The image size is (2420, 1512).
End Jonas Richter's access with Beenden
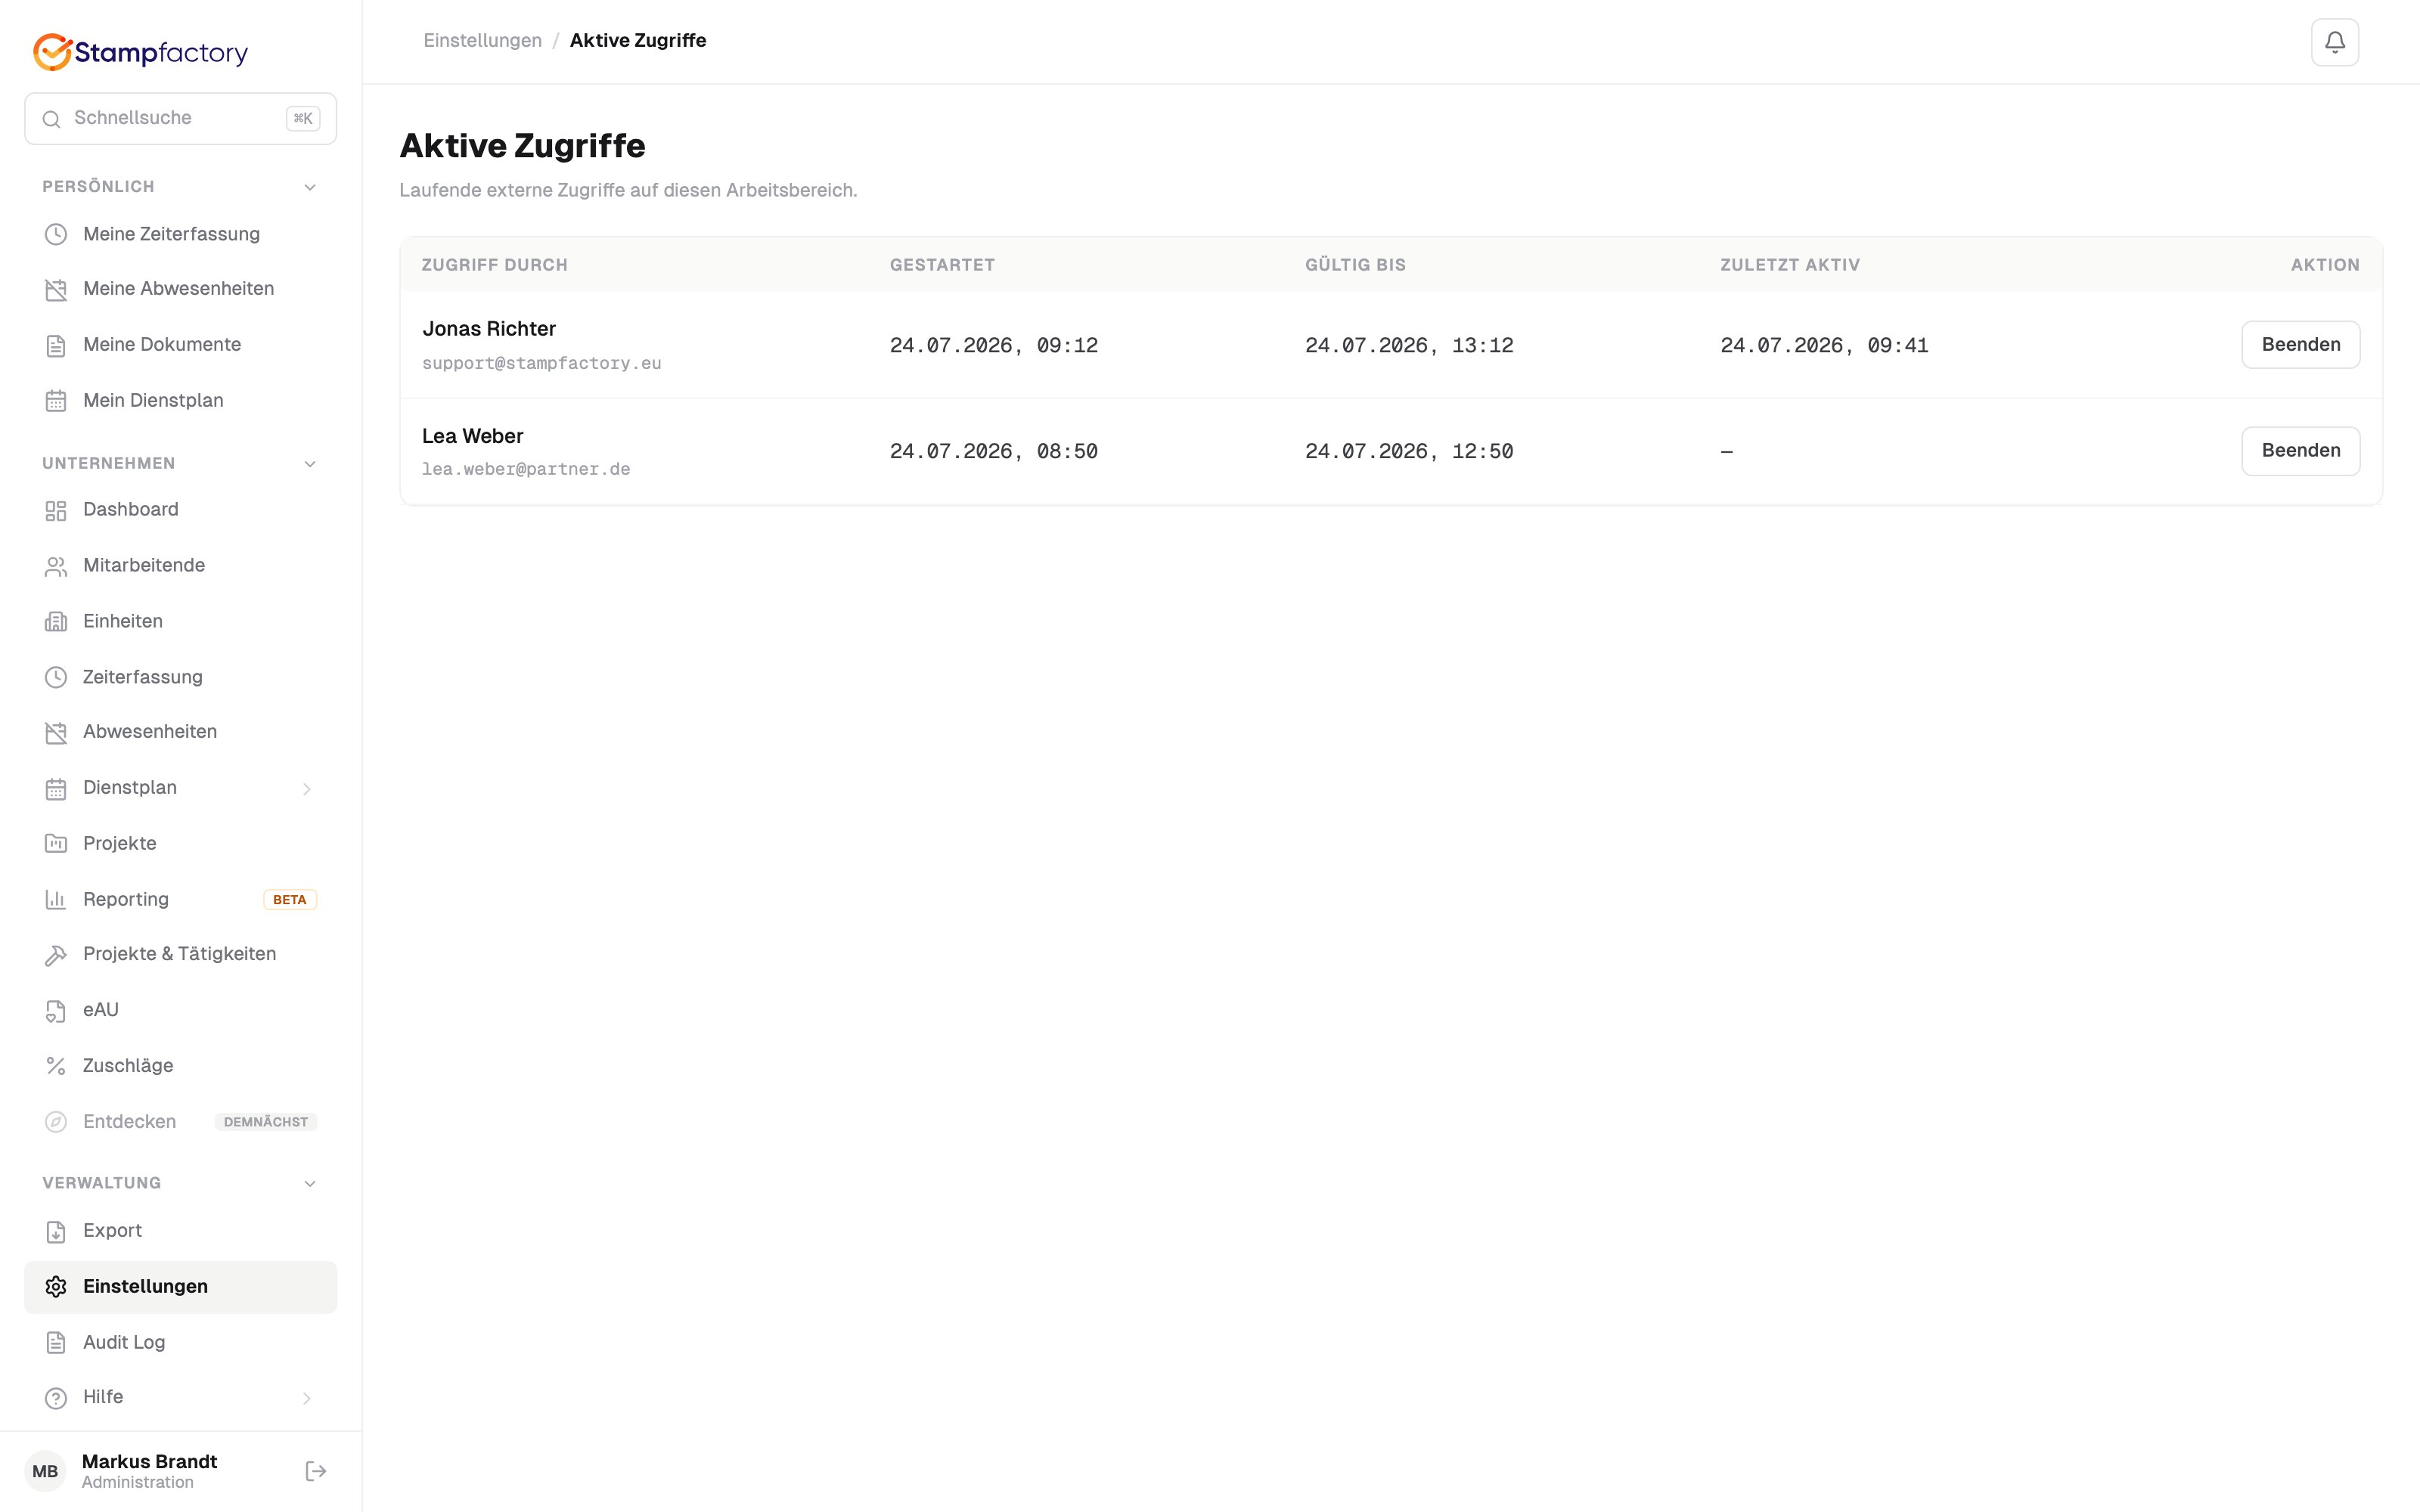(2300, 345)
